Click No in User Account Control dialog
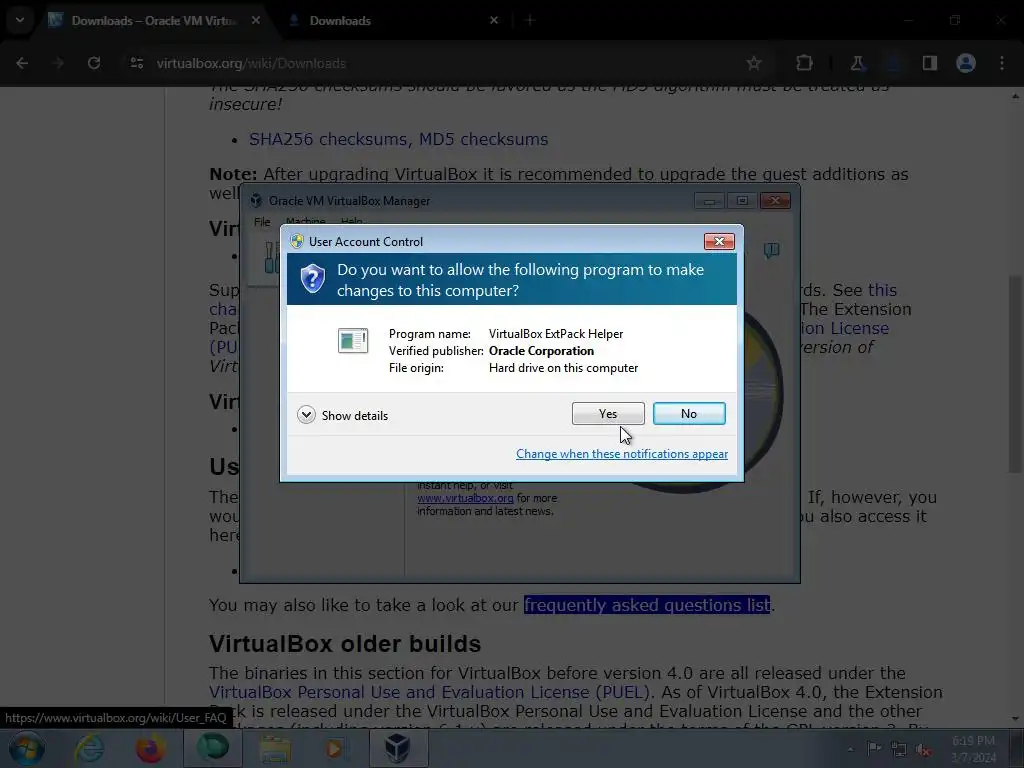The image size is (1024, 768). click(689, 413)
